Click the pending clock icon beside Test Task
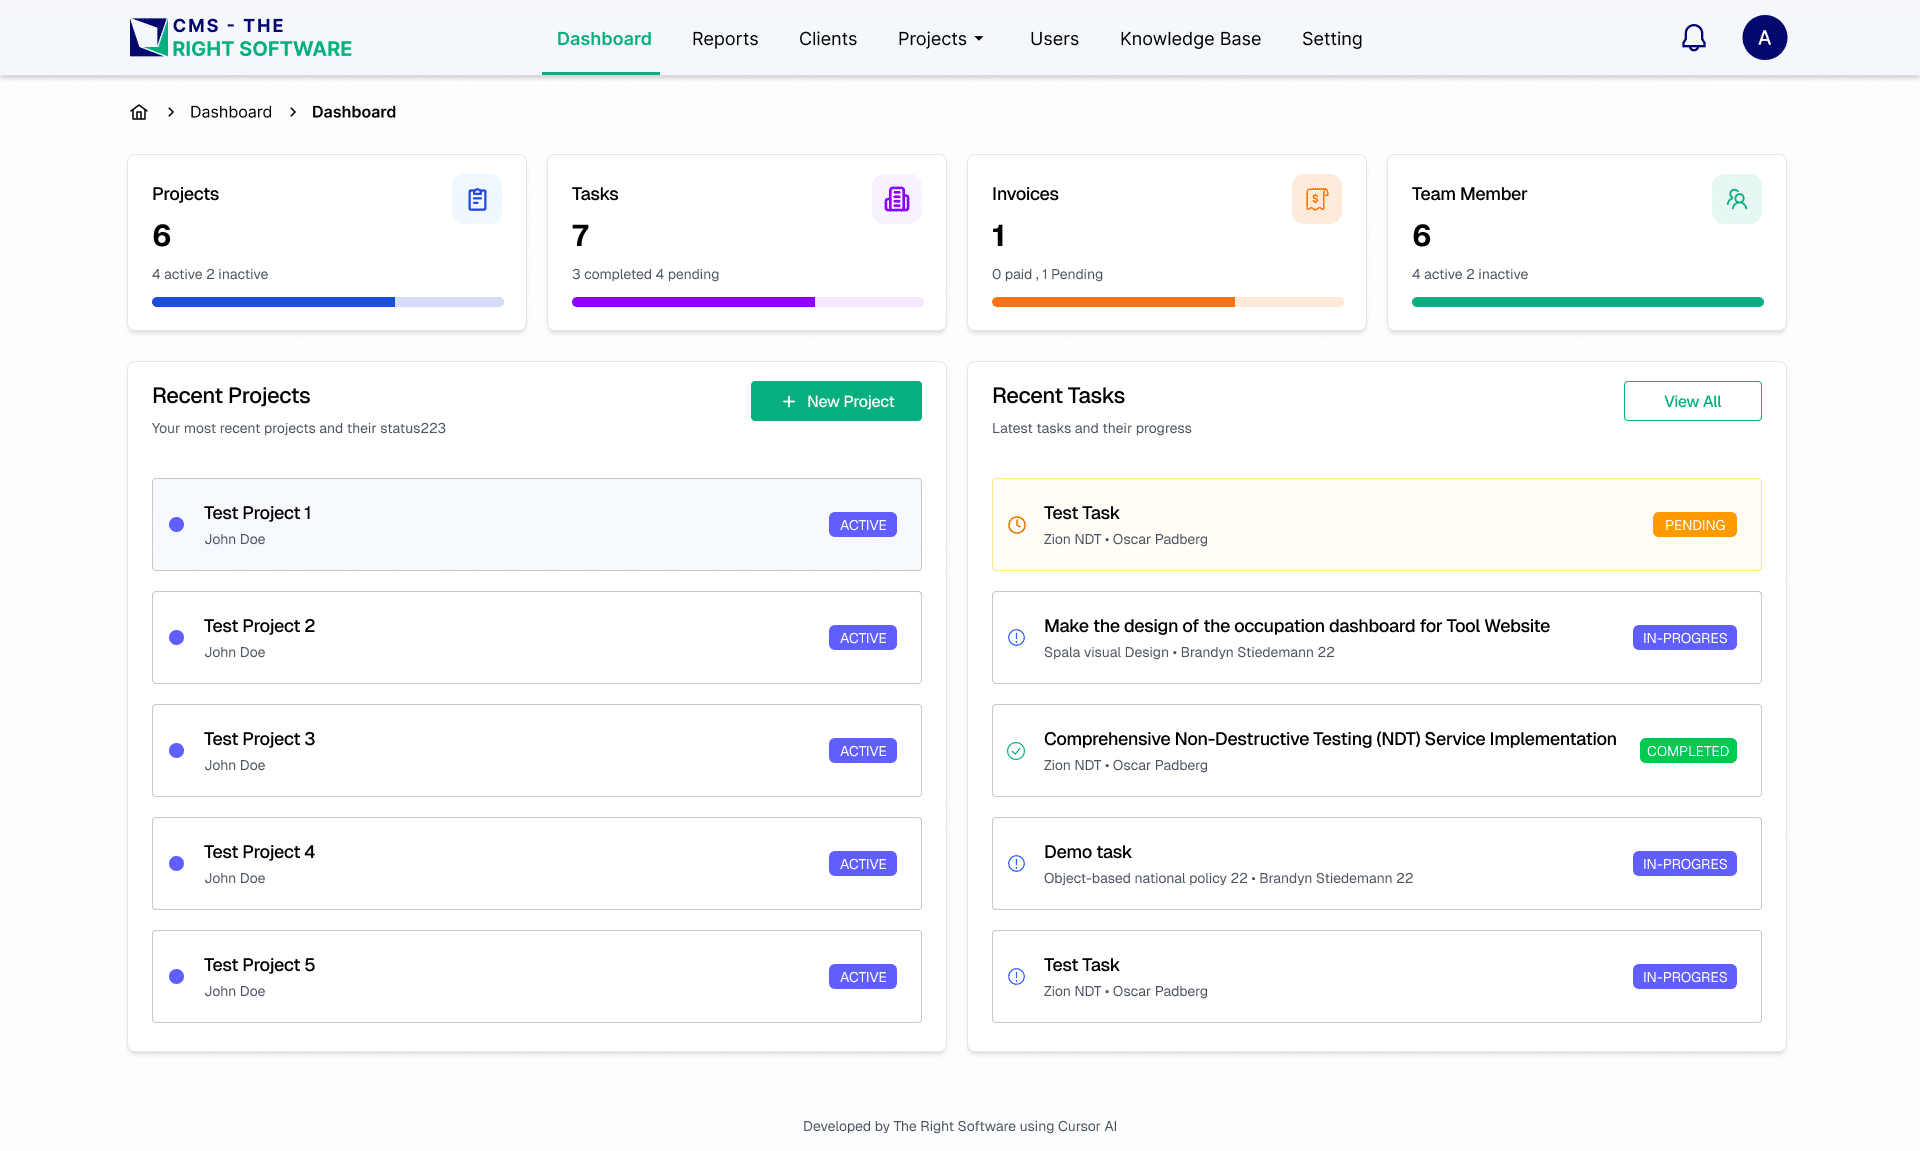This screenshot has height=1151, width=1920. [1016, 524]
